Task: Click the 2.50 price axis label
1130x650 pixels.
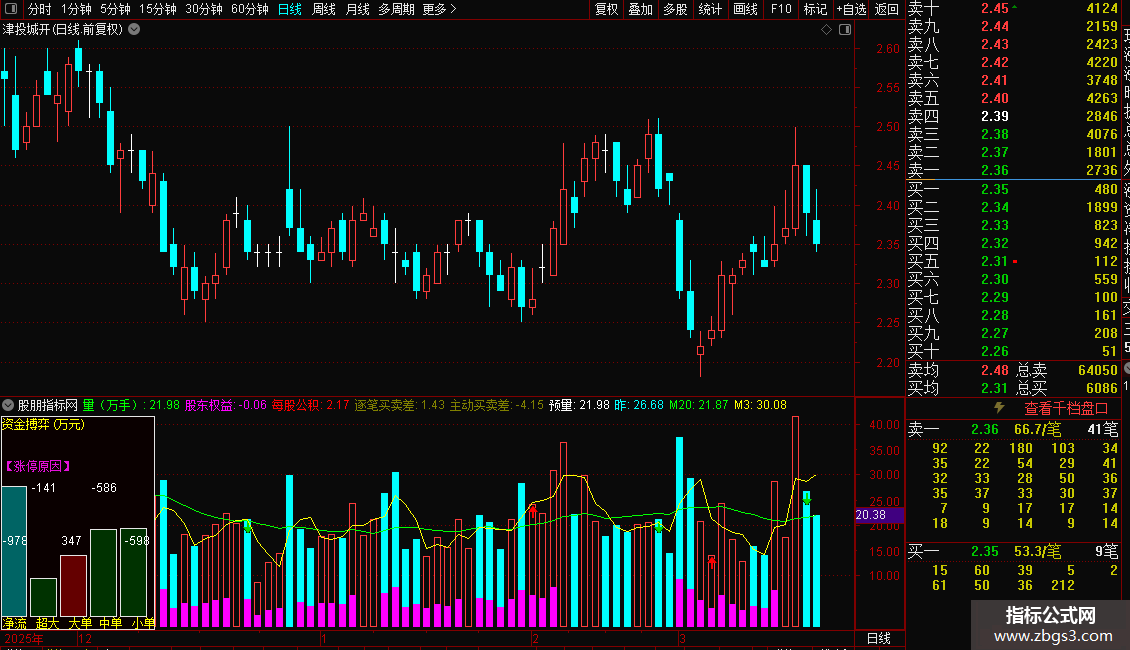Action: tap(888, 127)
